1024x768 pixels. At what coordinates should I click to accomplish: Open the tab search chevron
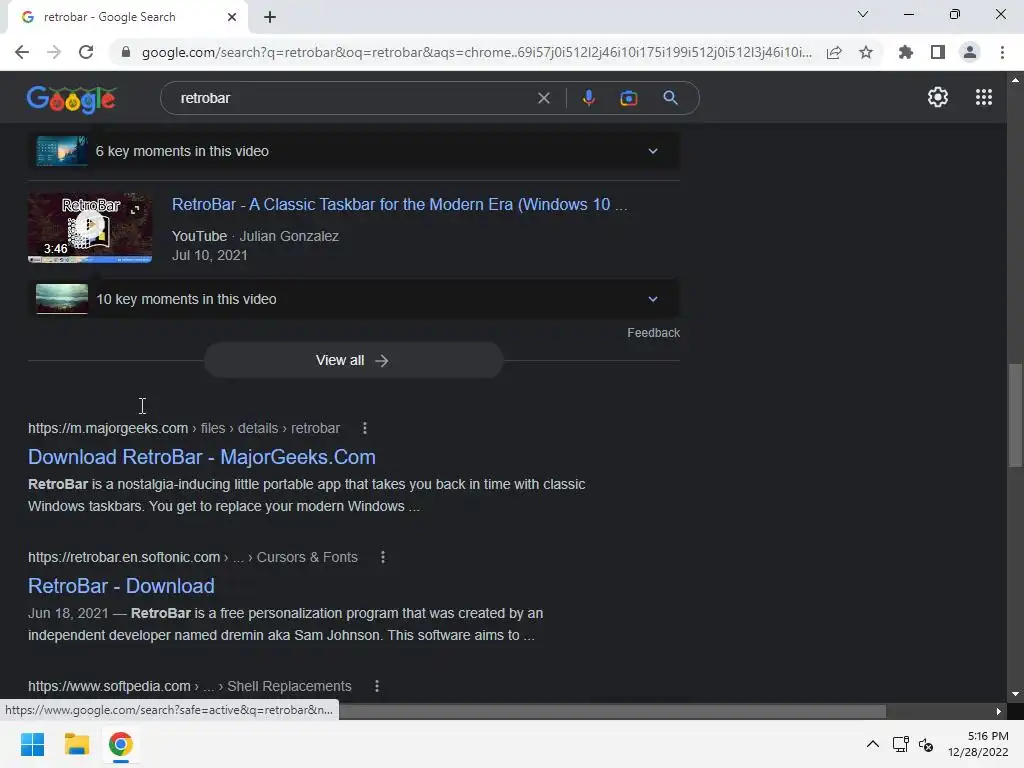point(863,14)
